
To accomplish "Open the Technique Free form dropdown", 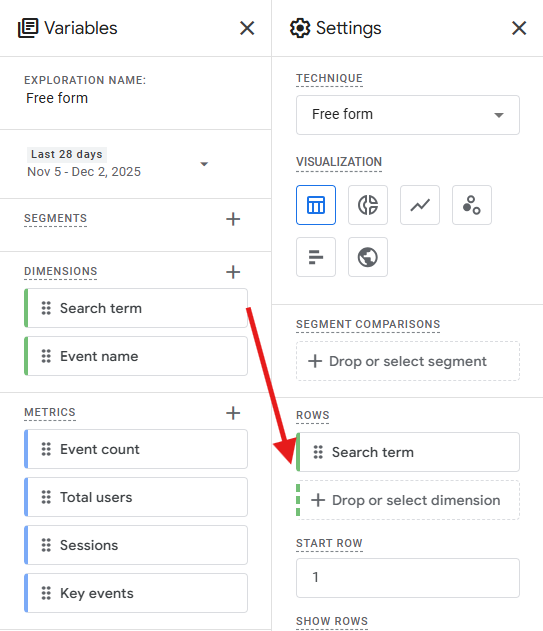I will 408,115.
